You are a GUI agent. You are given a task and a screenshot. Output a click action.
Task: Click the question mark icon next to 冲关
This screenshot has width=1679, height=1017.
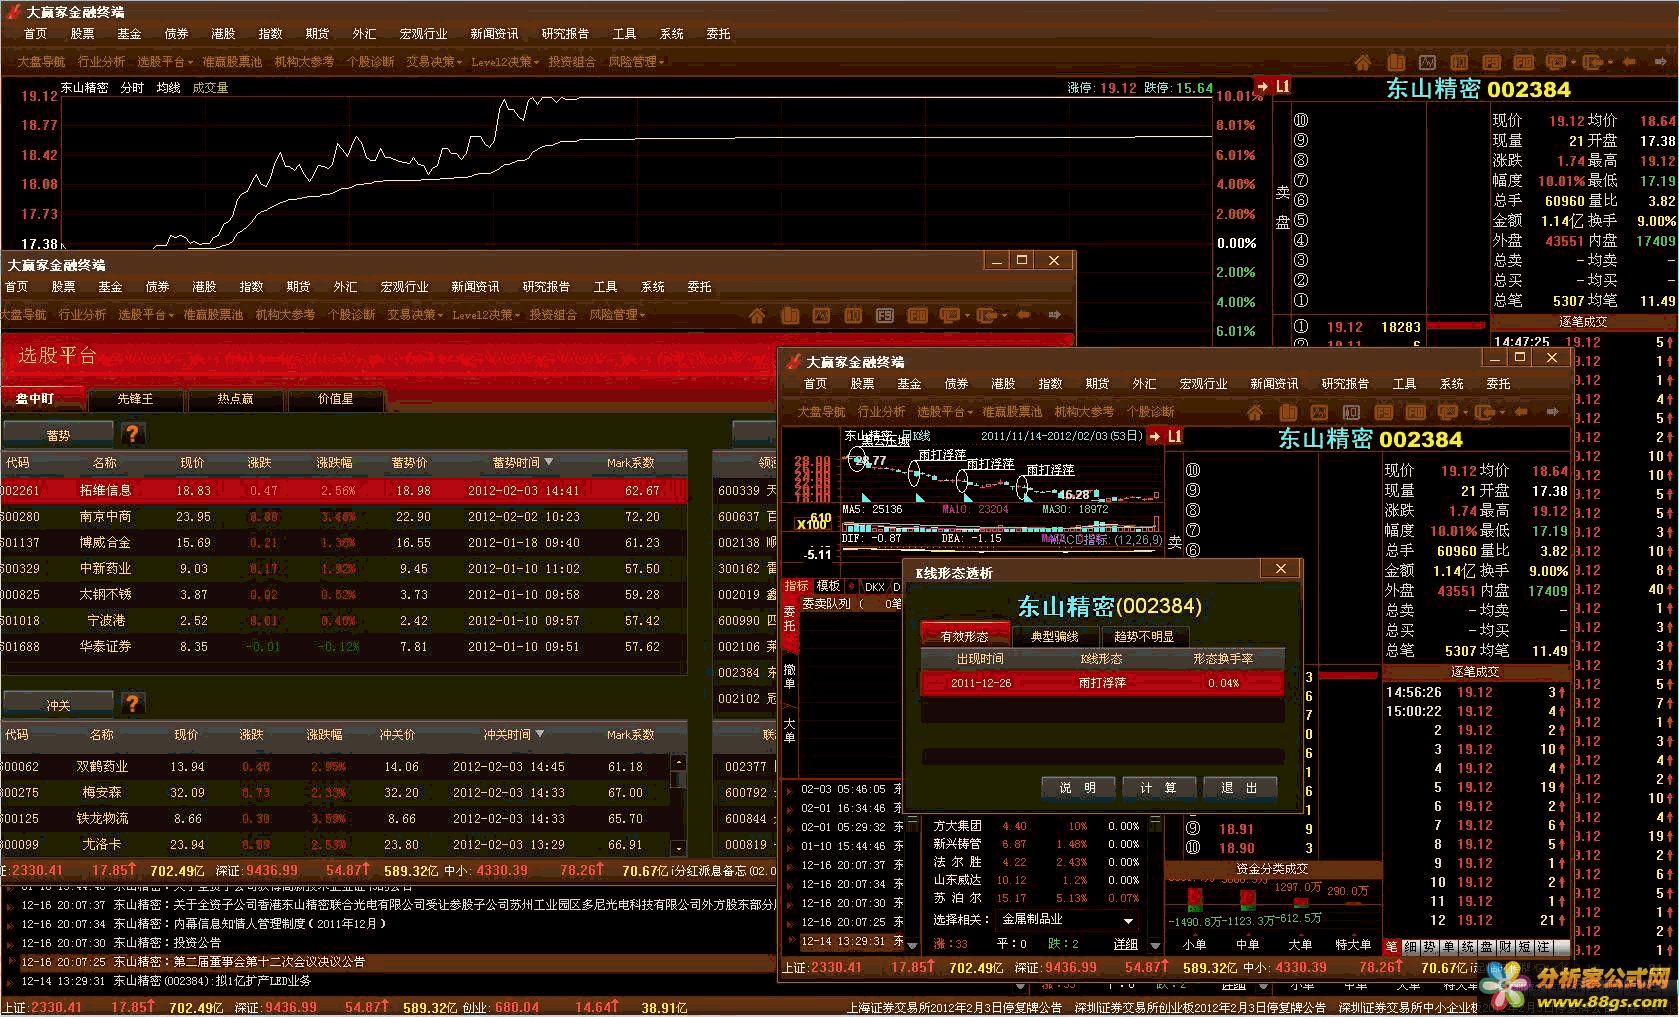132,703
